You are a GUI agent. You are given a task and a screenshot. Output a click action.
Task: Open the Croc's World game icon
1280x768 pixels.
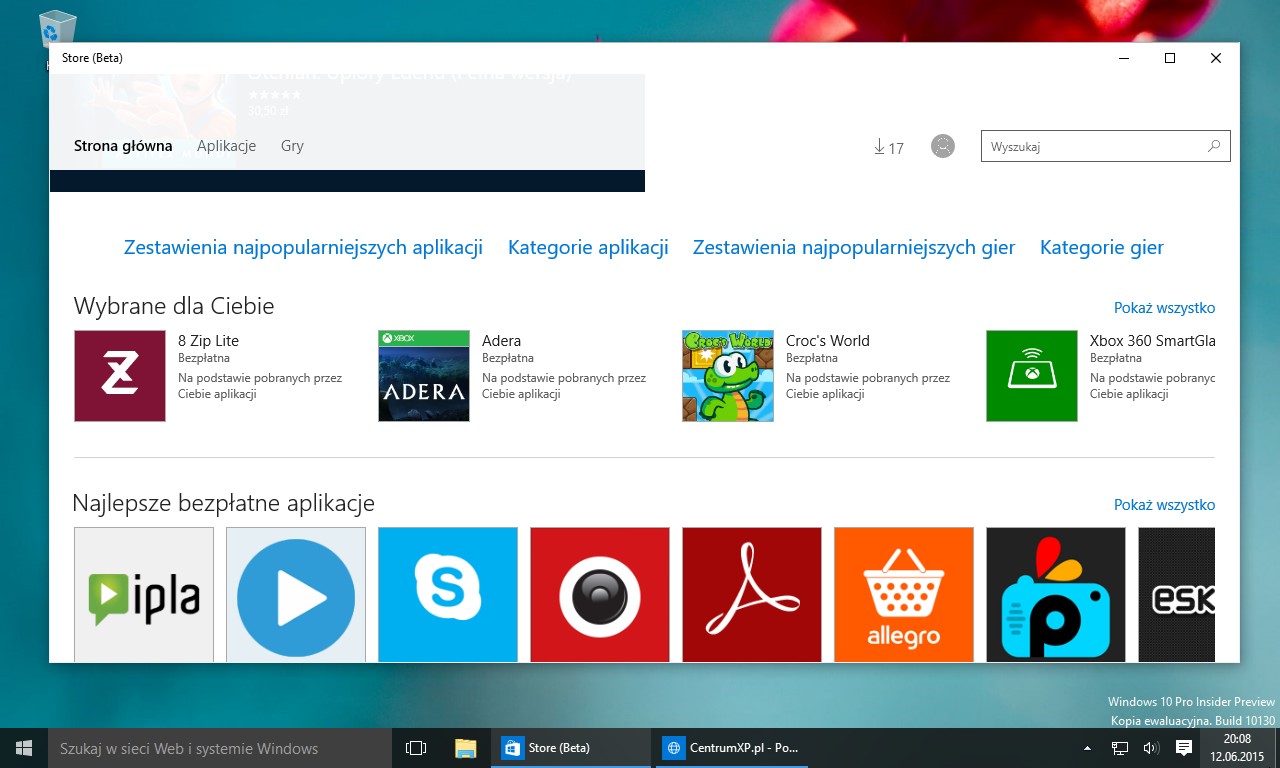pos(728,376)
